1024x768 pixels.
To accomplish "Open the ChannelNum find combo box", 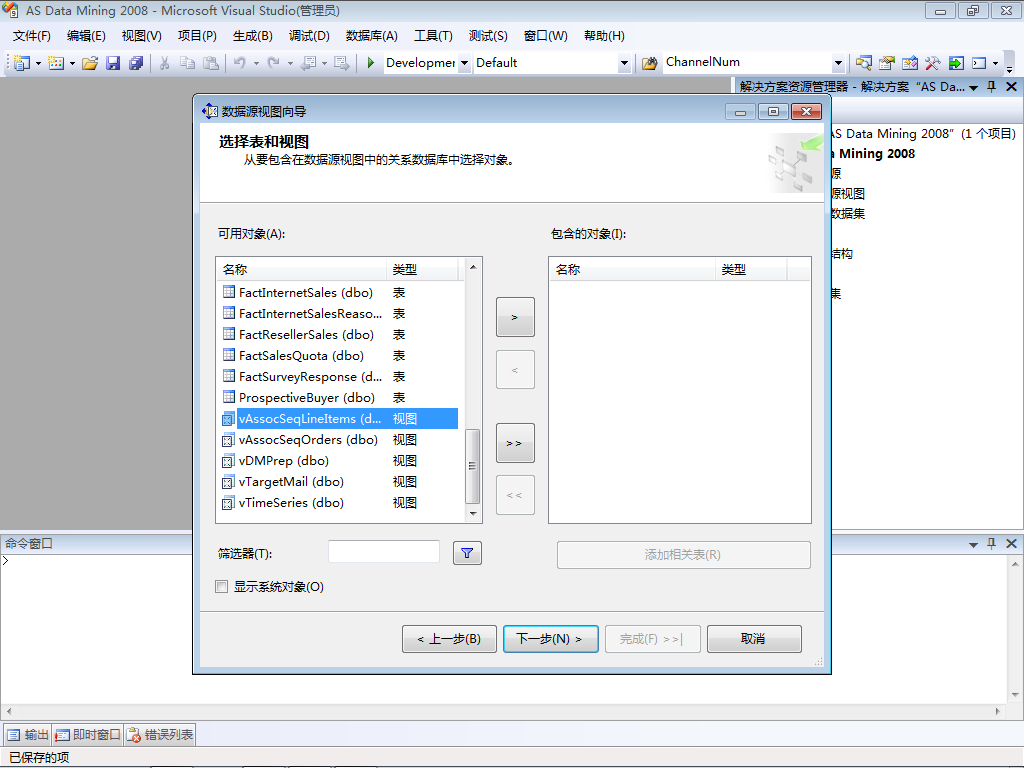I will pyautogui.click(x=838, y=63).
